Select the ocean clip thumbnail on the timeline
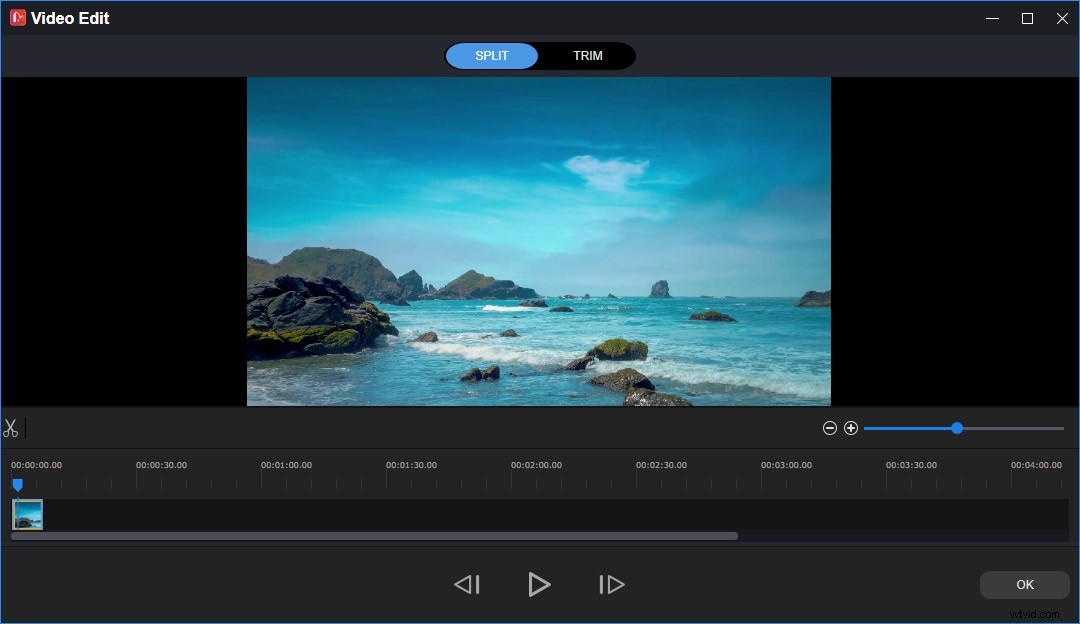 [27, 514]
